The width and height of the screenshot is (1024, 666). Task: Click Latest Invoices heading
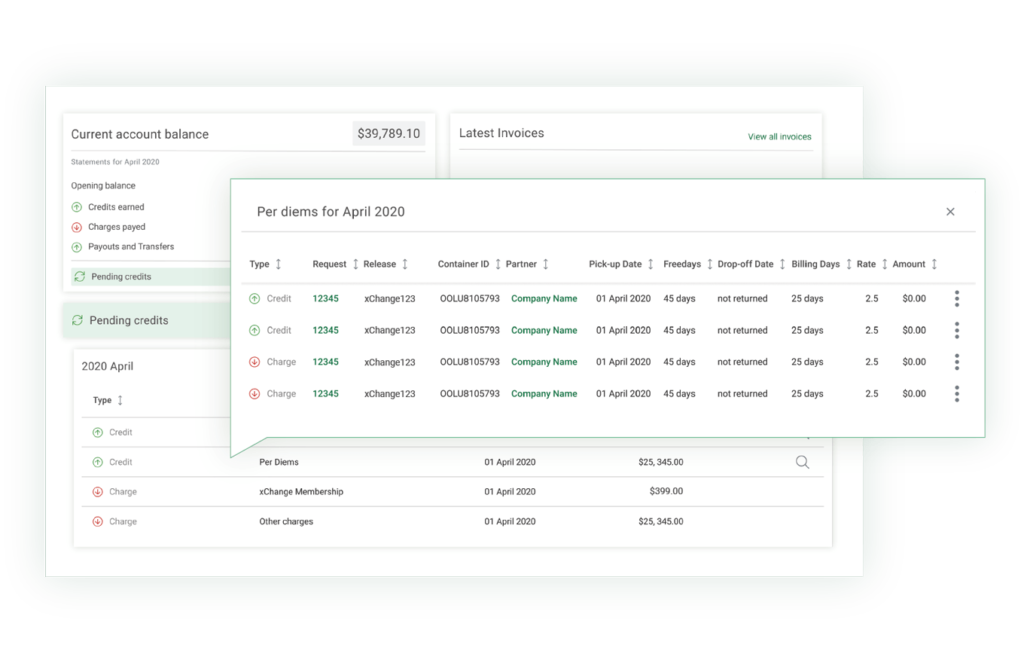pos(502,133)
